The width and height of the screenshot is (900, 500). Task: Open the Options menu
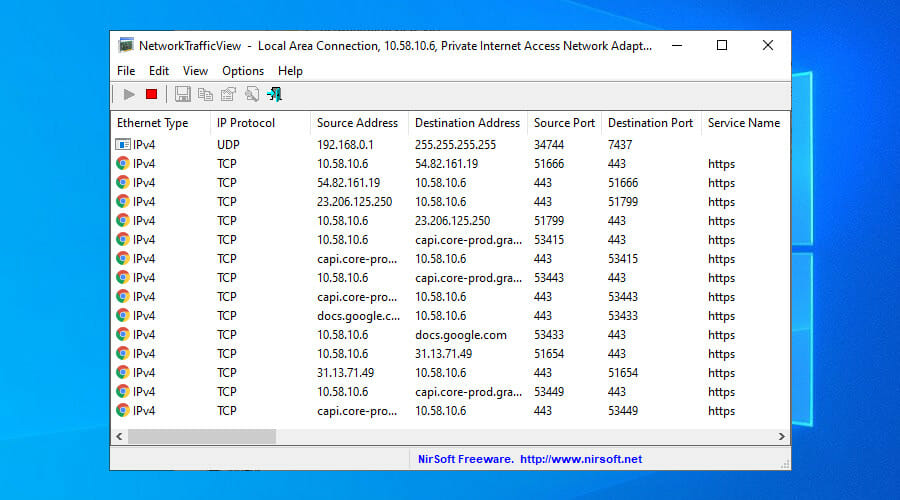coord(243,71)
